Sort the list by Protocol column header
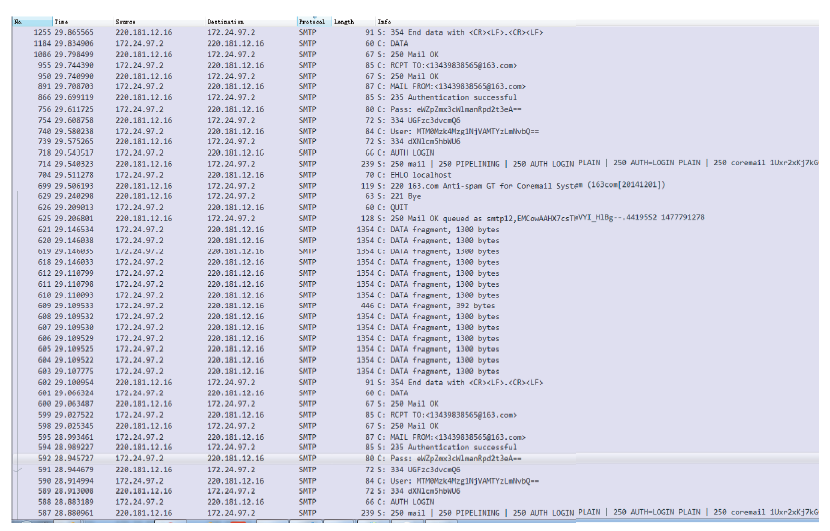The image size is (830, 531). coord(311,21)
